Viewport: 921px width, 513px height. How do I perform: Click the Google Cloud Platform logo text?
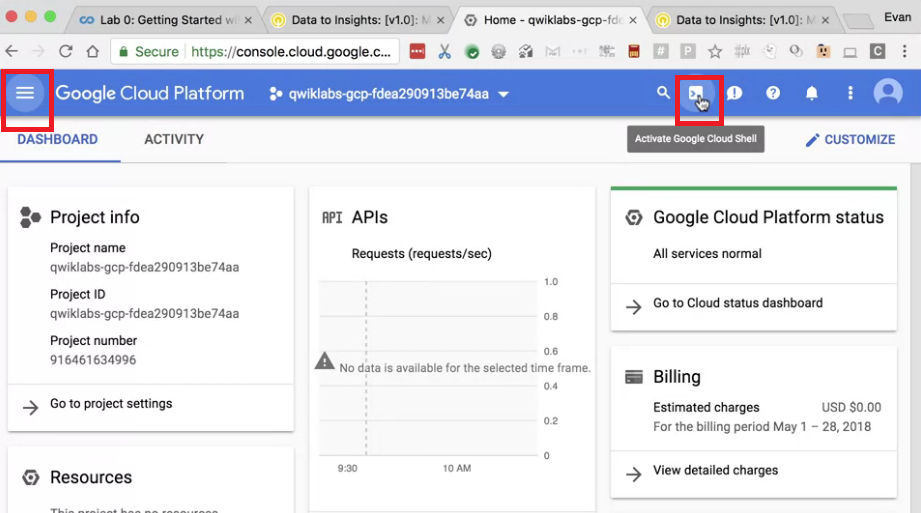click(x=150, y=93)
